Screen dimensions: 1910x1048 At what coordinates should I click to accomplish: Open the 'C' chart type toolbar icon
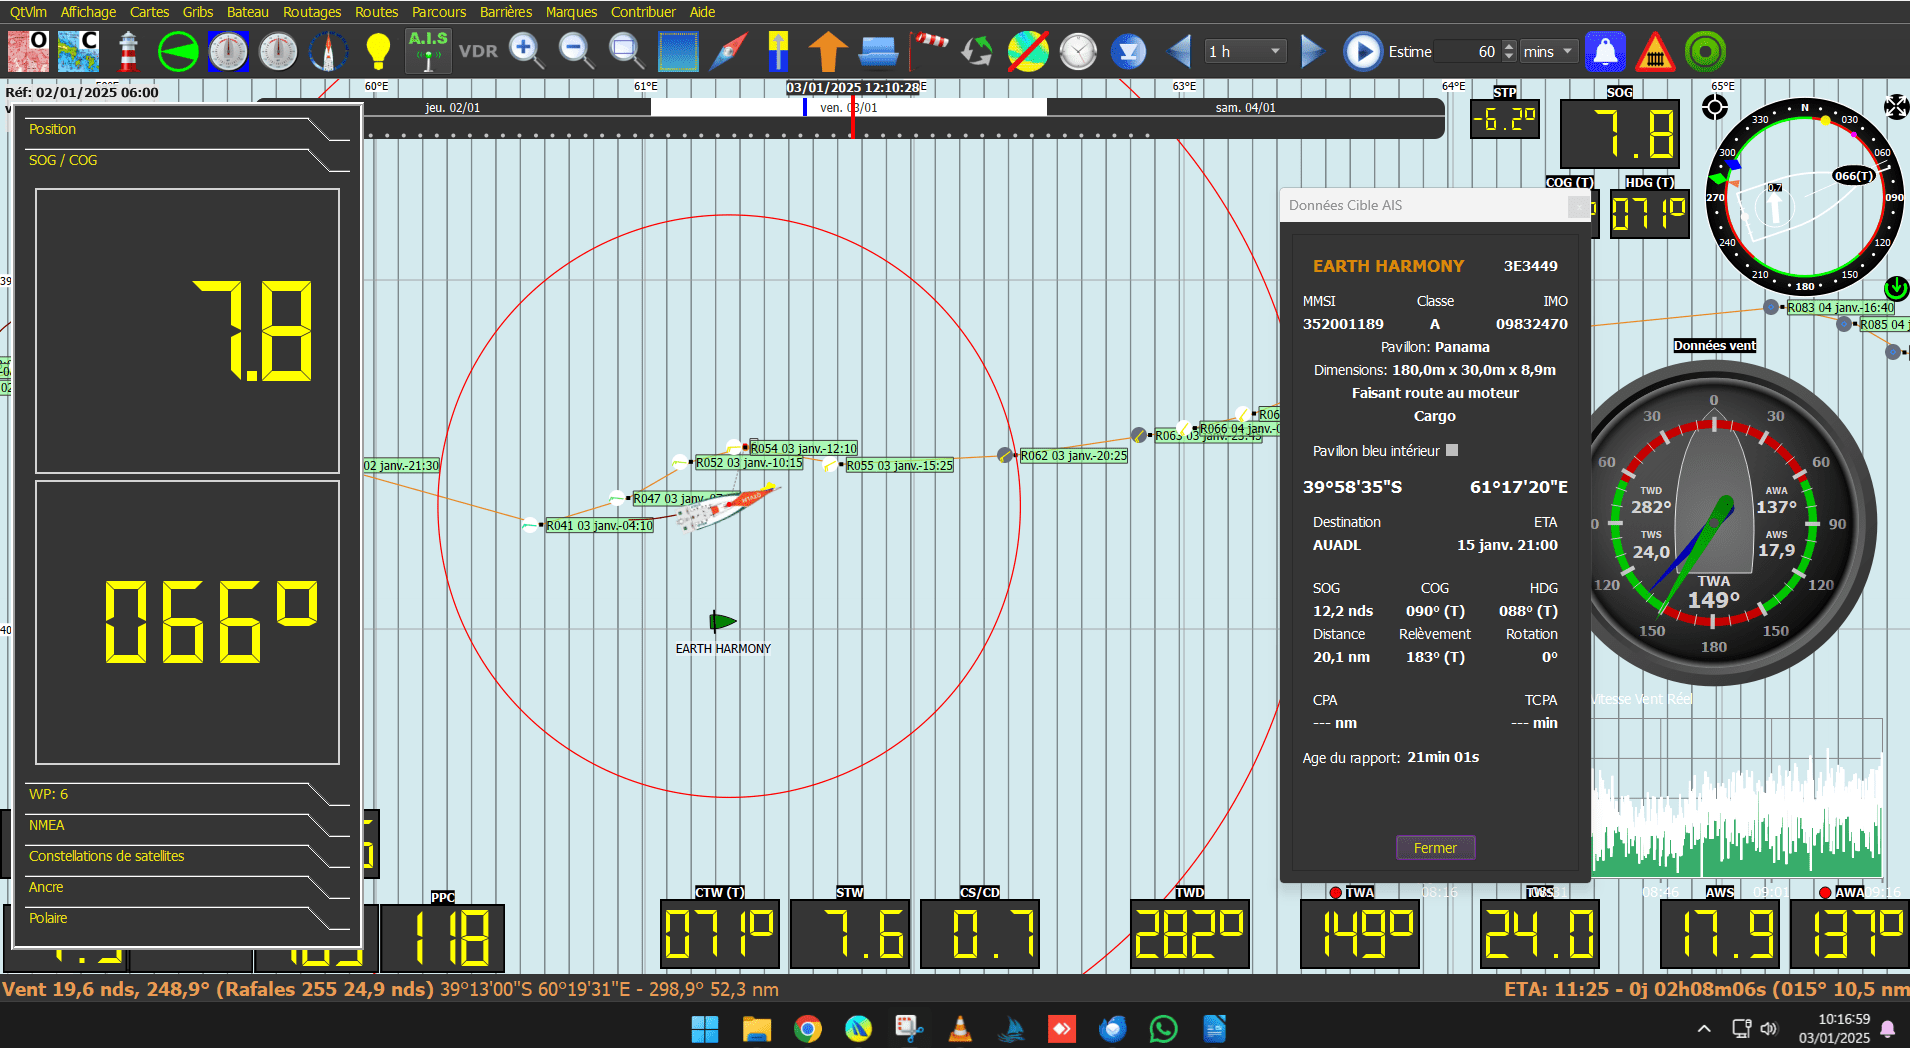click(x=78, y=51)
